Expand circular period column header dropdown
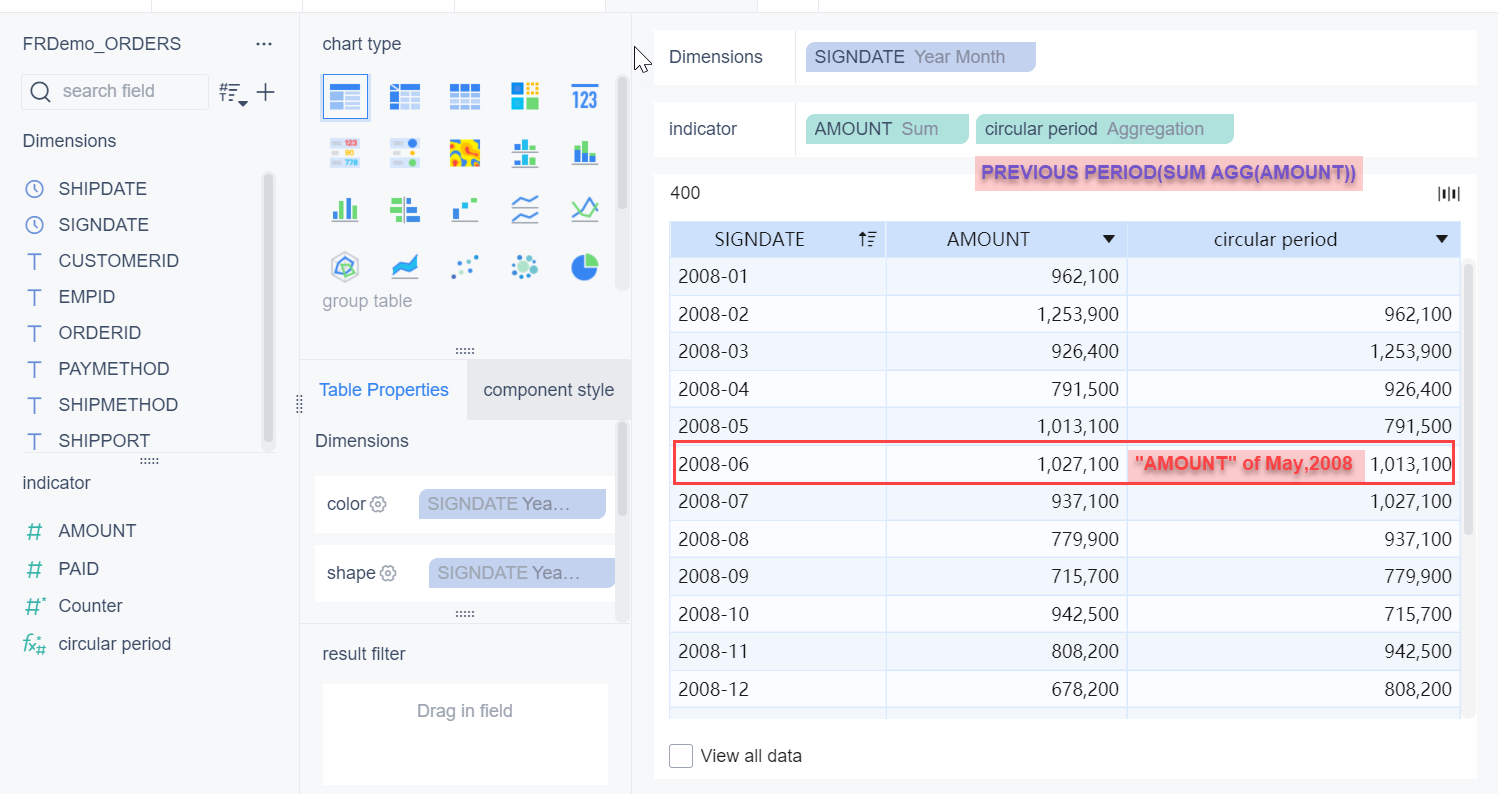The width and height of the screenshot is (1498, 794). pos(1441,239)
